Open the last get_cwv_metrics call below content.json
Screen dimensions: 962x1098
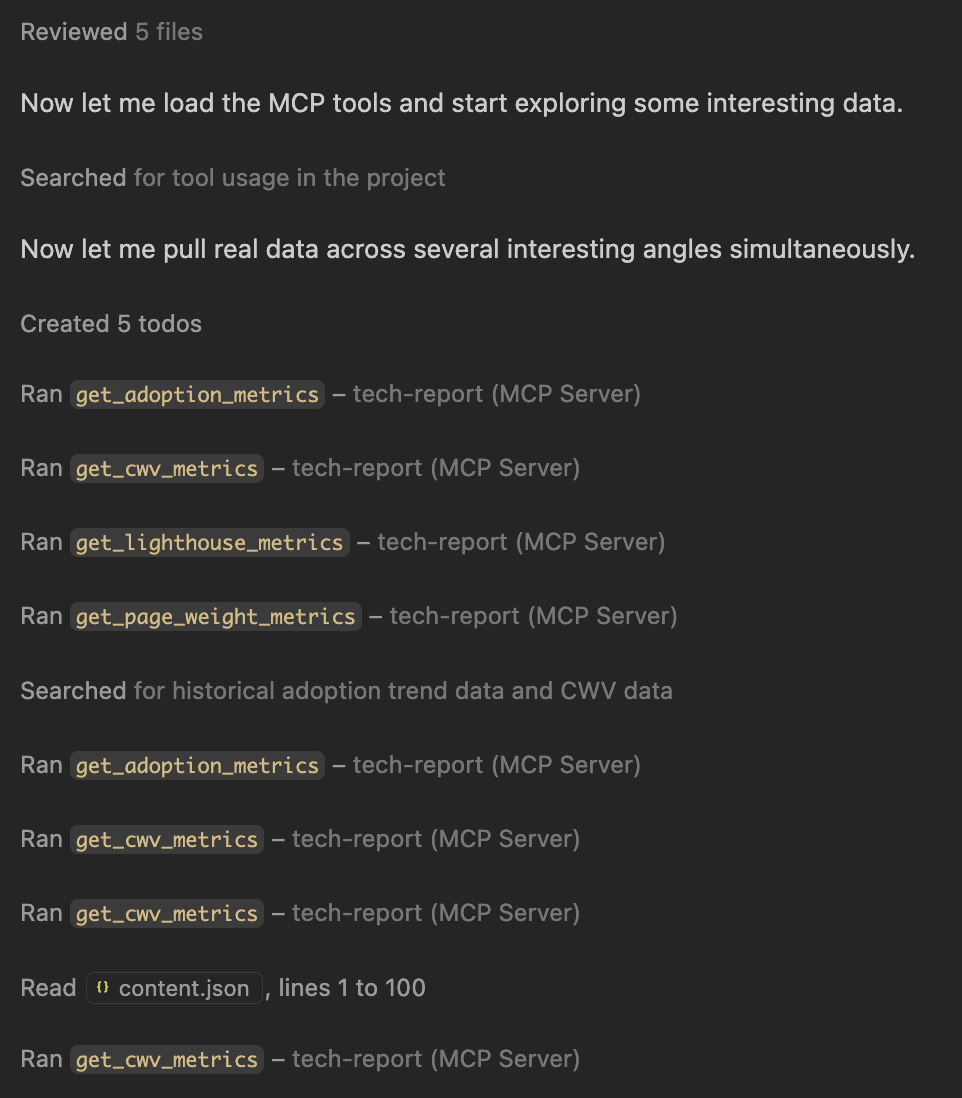(x=167, y=1059)
